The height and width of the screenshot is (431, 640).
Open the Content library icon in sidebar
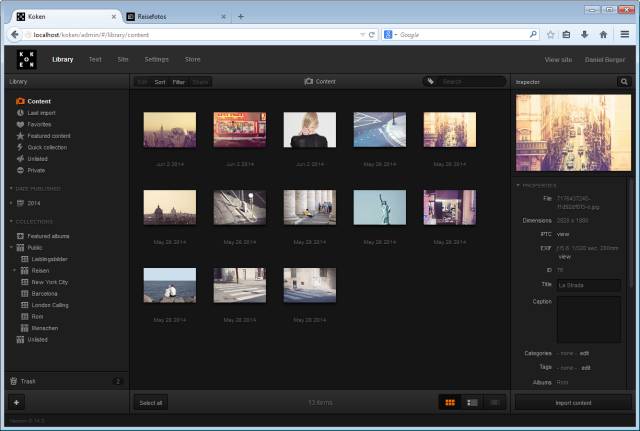coord(20,101)
